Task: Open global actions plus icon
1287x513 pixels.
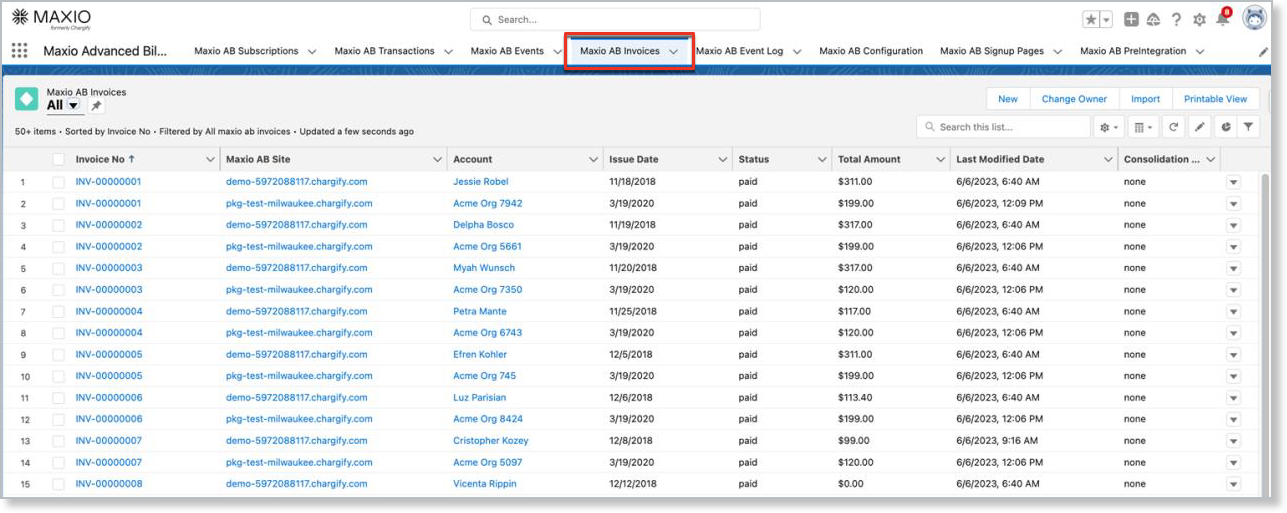Action: pyautogui.click(x=1131, y=19)
